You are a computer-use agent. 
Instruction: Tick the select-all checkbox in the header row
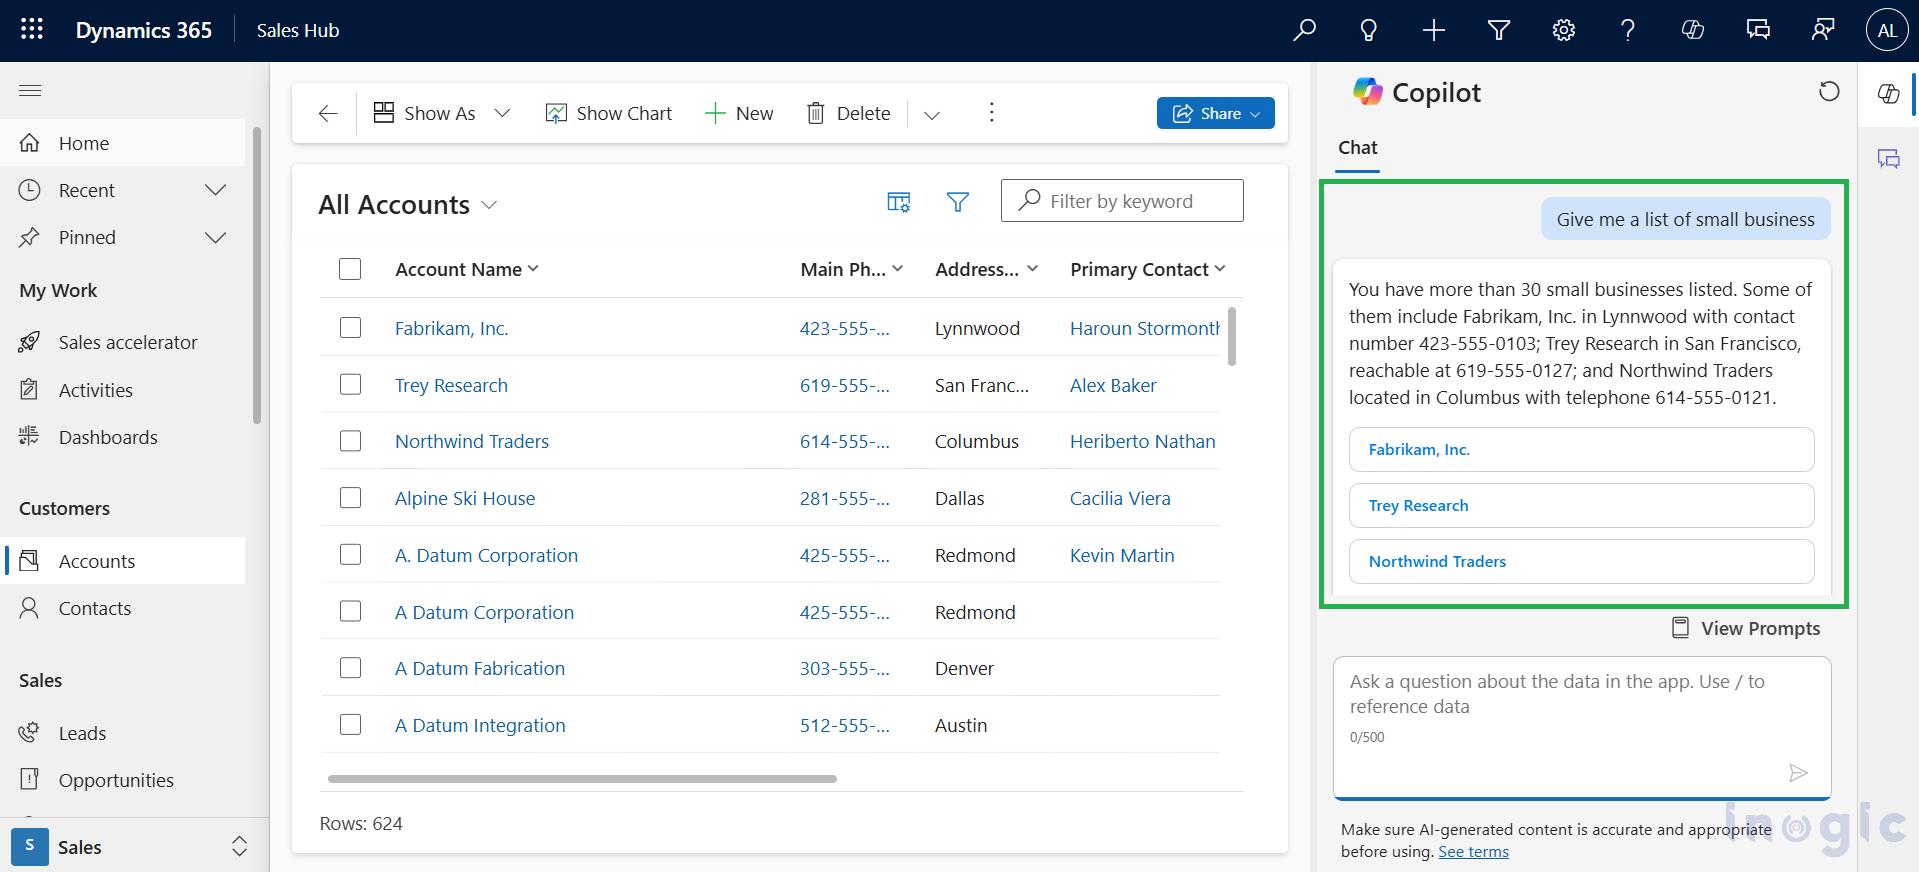[x=350, y=269]
